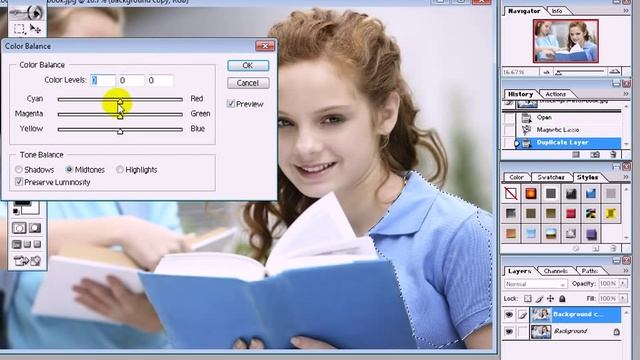Image resolution: width=640 pixels, height=360 pixels.
Task: Apply the orange glow style
Action: [x=531, y=193]
